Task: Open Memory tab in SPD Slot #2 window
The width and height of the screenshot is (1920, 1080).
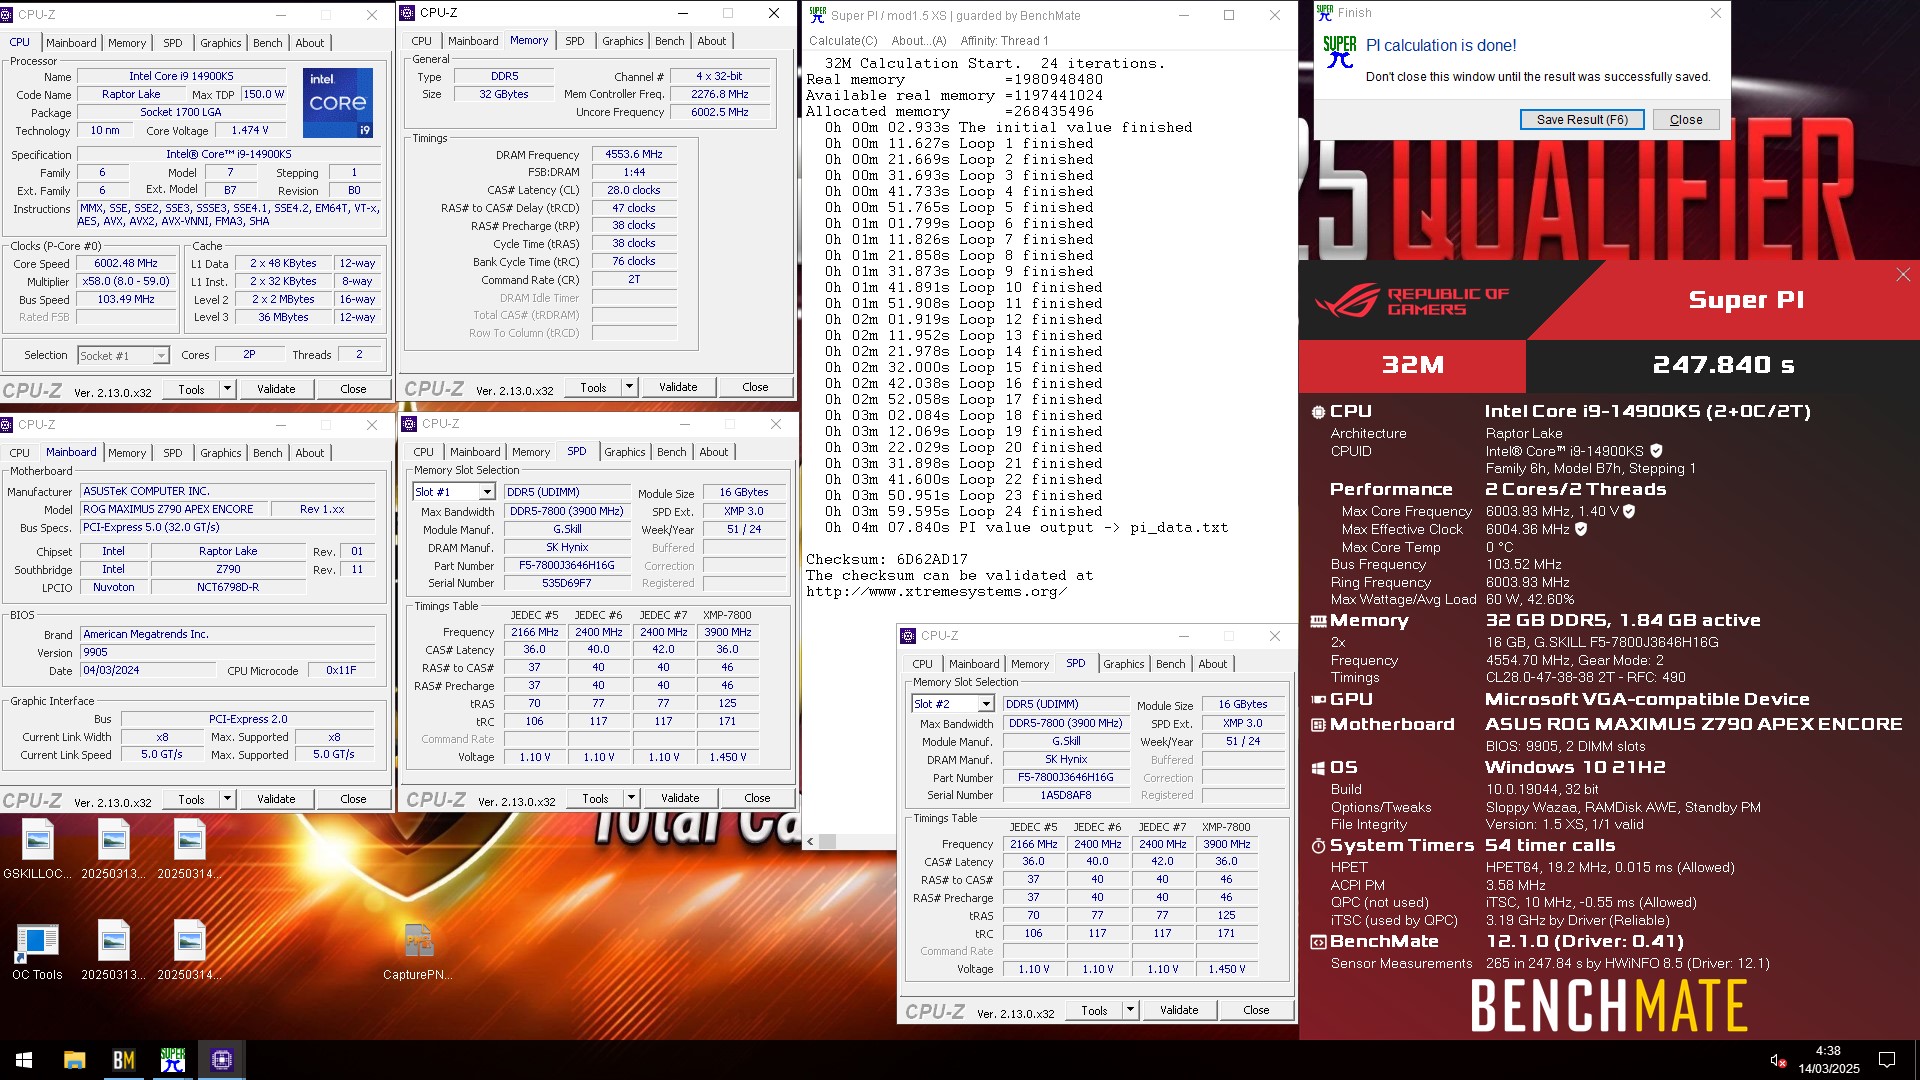Action: (1030, 664)
